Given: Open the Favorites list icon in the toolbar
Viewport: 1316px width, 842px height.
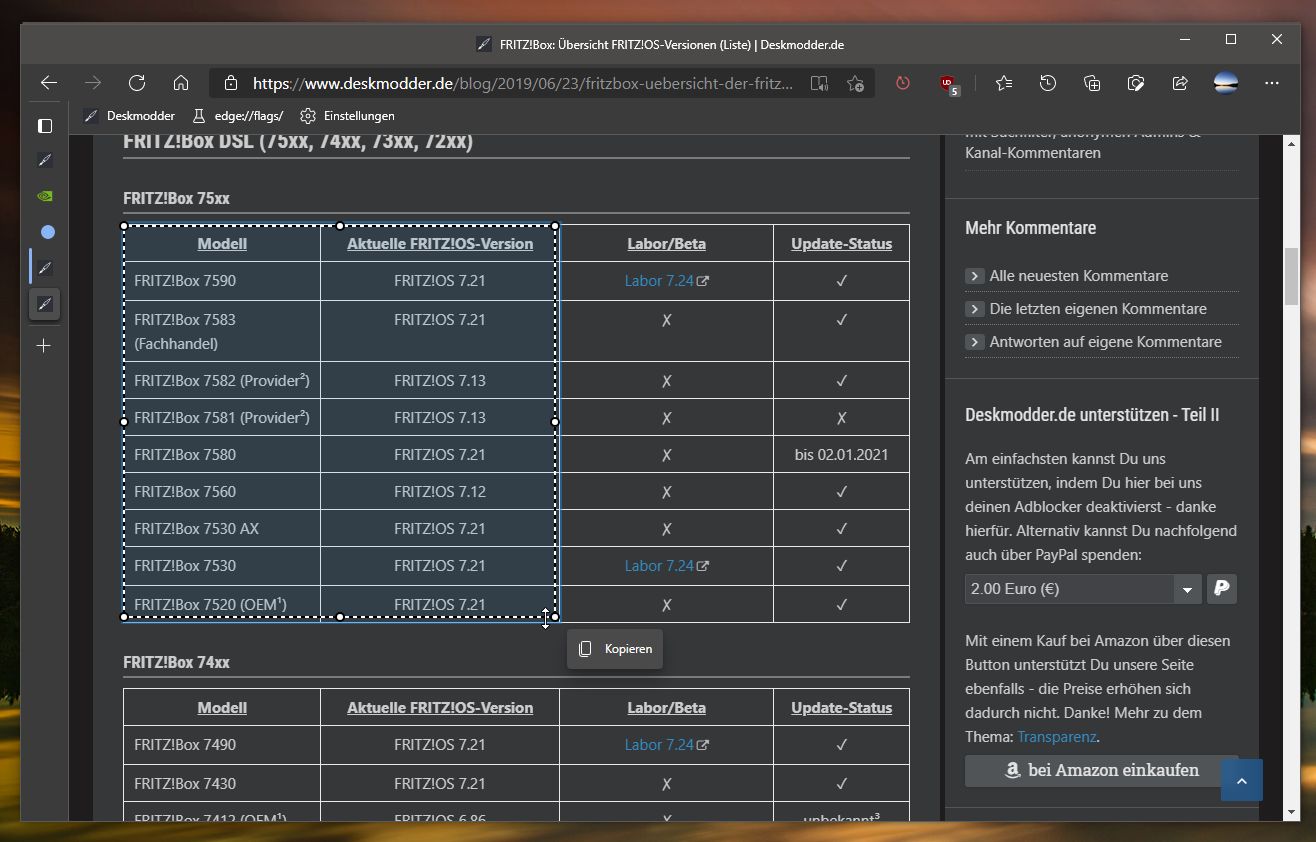Looking at the screenshot, I should click(x=1004, y=83).
